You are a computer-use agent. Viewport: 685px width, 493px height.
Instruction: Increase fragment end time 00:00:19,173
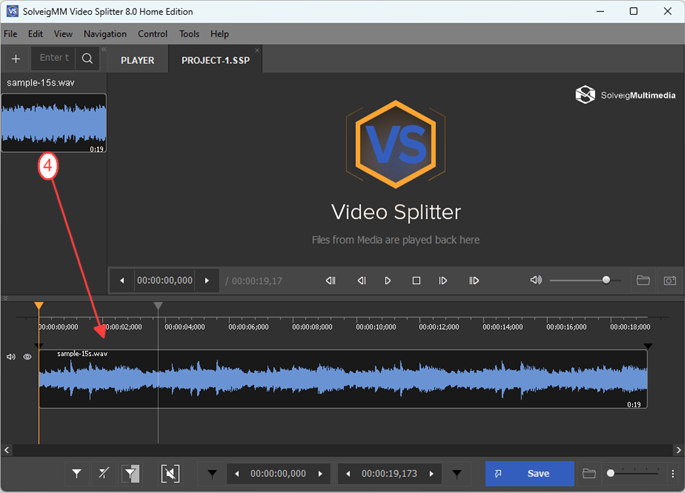(x=432, y=474)
